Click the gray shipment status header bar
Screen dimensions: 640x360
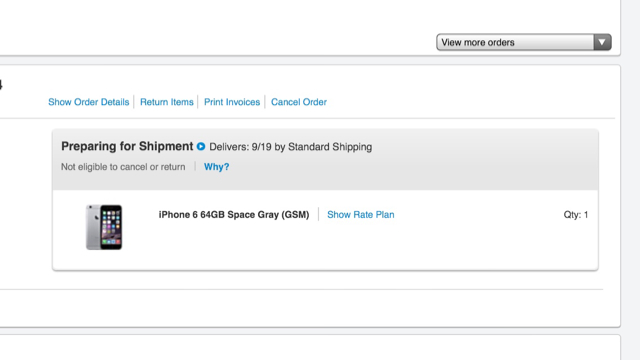click(325, 160)
